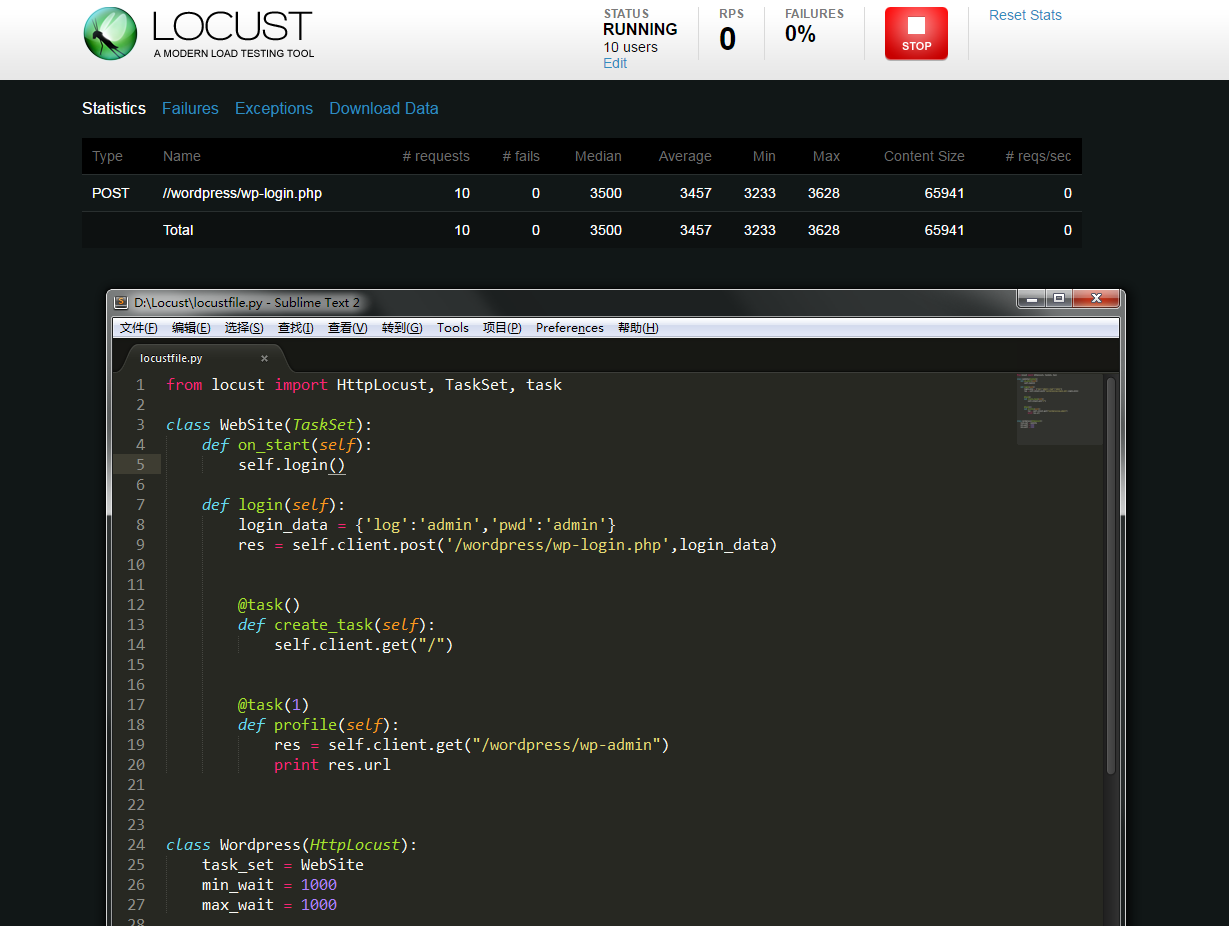
Task: Sort by the Median column header
Action: click(598, 156)
